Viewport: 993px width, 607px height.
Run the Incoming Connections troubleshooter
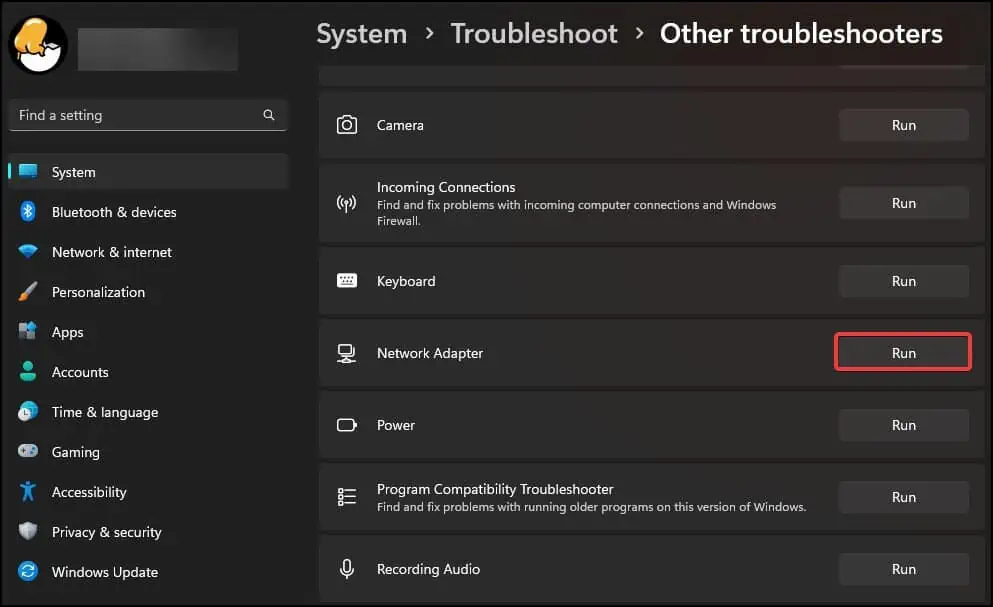click(904, 203)
